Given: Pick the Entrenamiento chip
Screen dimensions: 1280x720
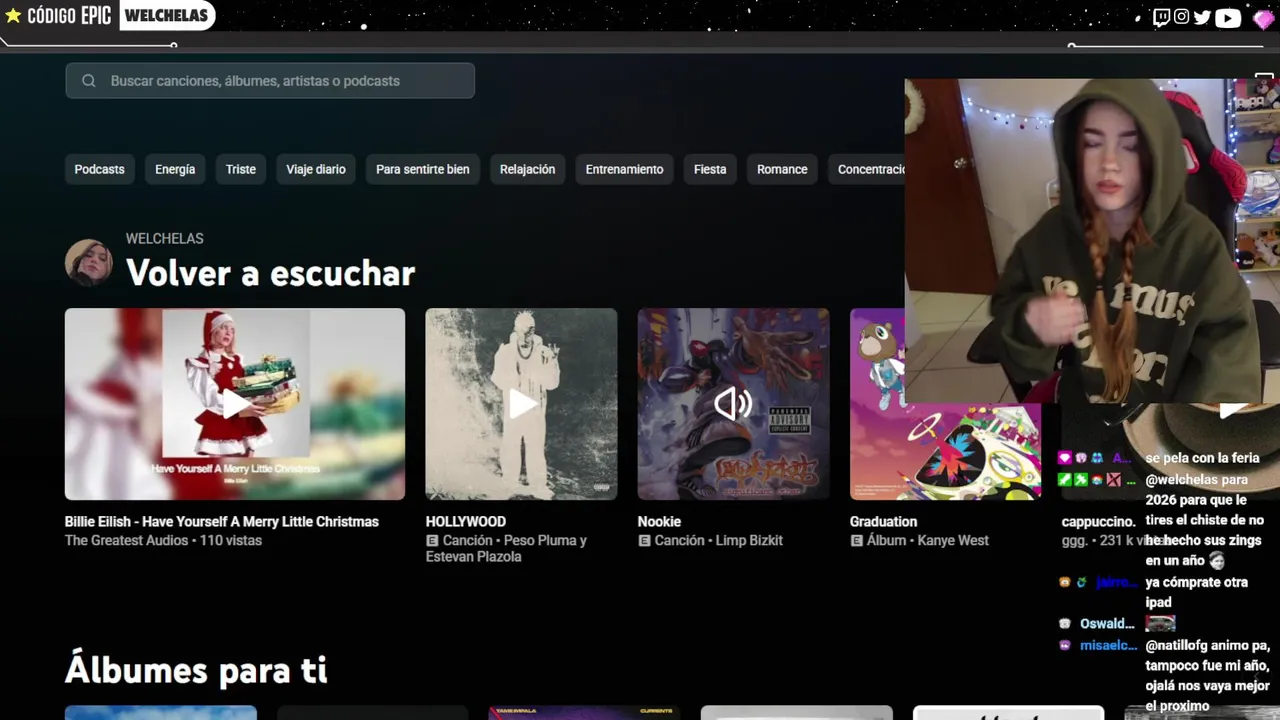Looking at the screenshot, I should (x=625, y=169).
